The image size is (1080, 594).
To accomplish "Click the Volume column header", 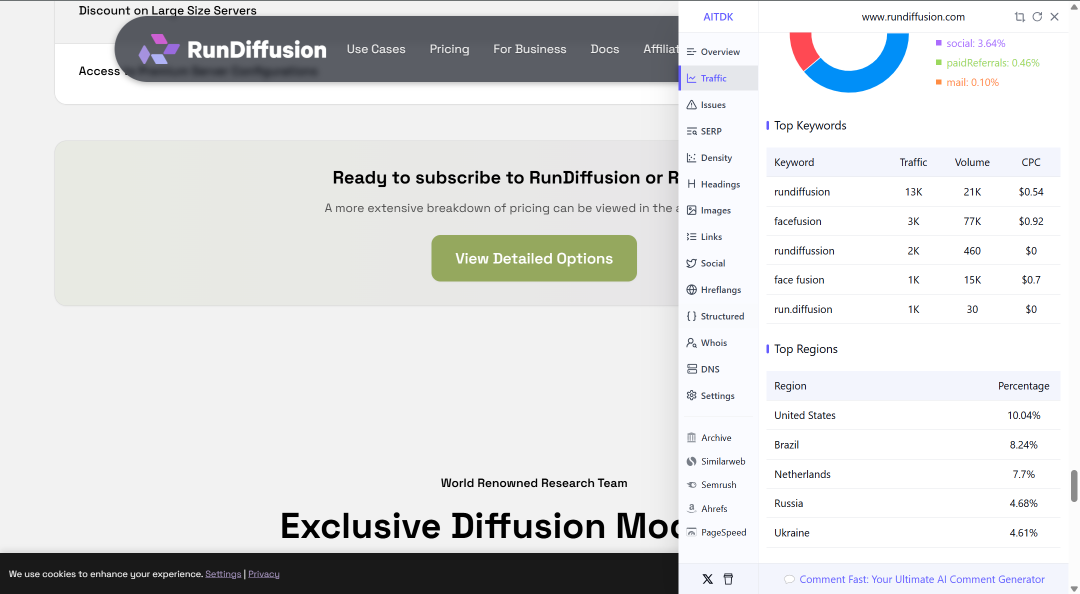I will click(972, 162).
